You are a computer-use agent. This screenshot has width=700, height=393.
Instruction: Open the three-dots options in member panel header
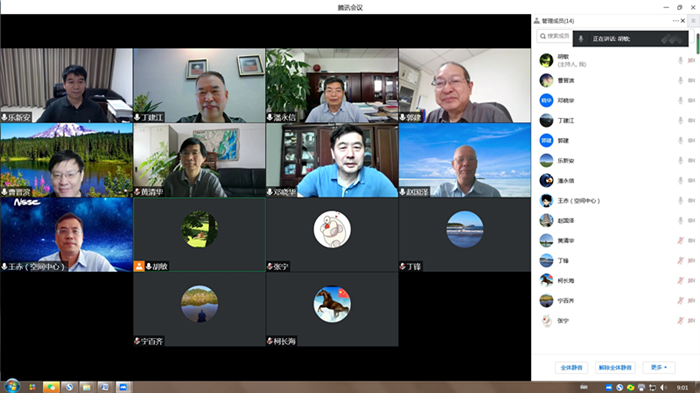(675, 21)
